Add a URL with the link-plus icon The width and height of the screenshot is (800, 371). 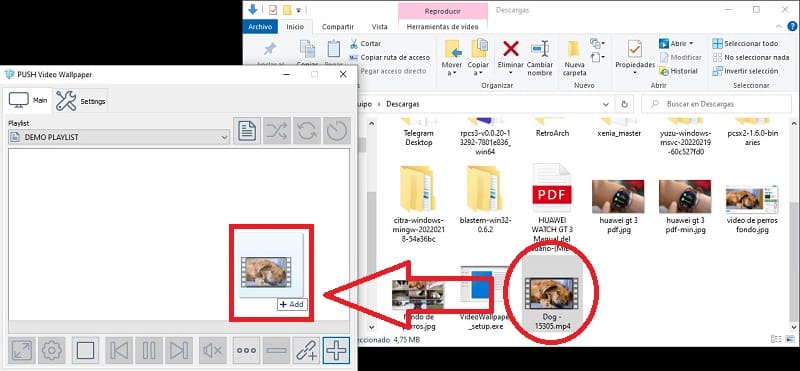click(x=307, y=351)
